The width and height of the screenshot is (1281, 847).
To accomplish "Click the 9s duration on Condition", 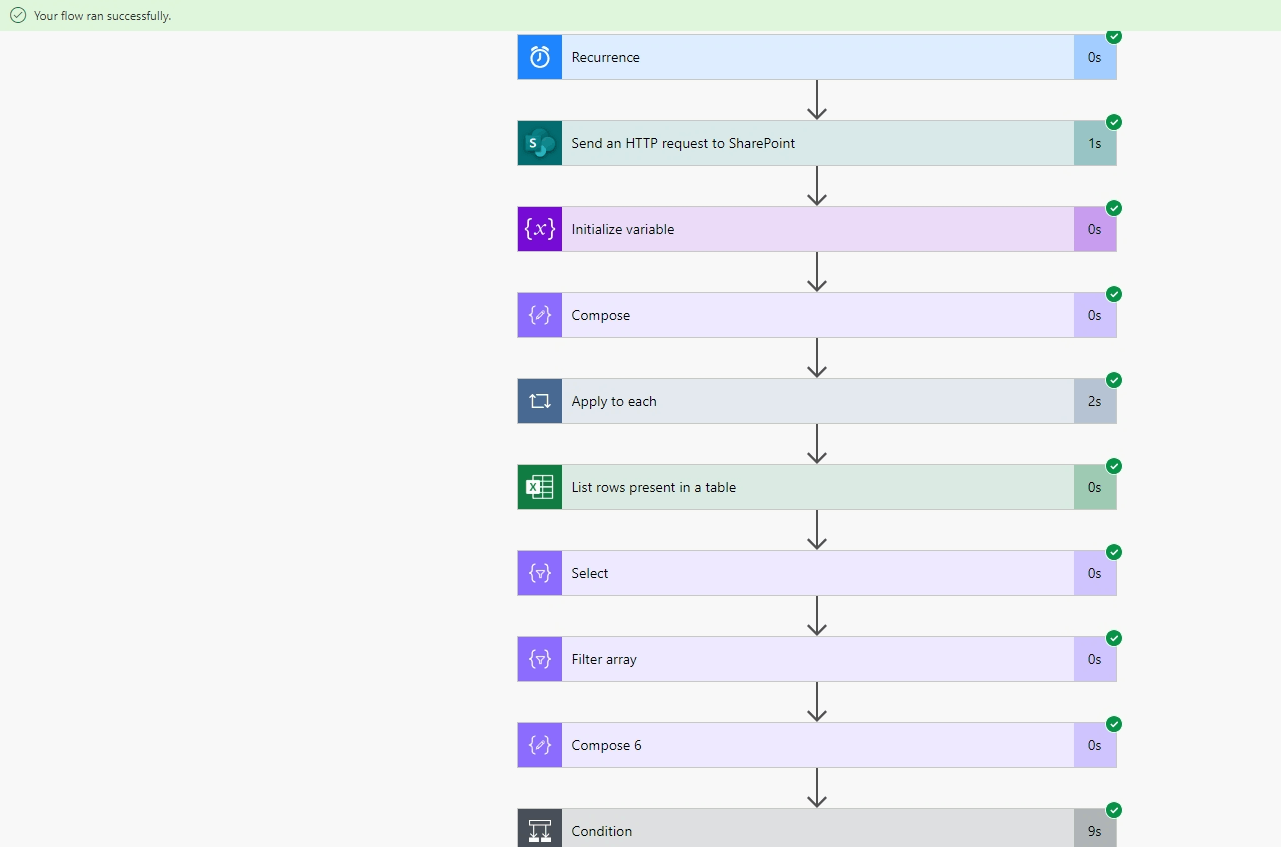I will tap(1095, 828).
